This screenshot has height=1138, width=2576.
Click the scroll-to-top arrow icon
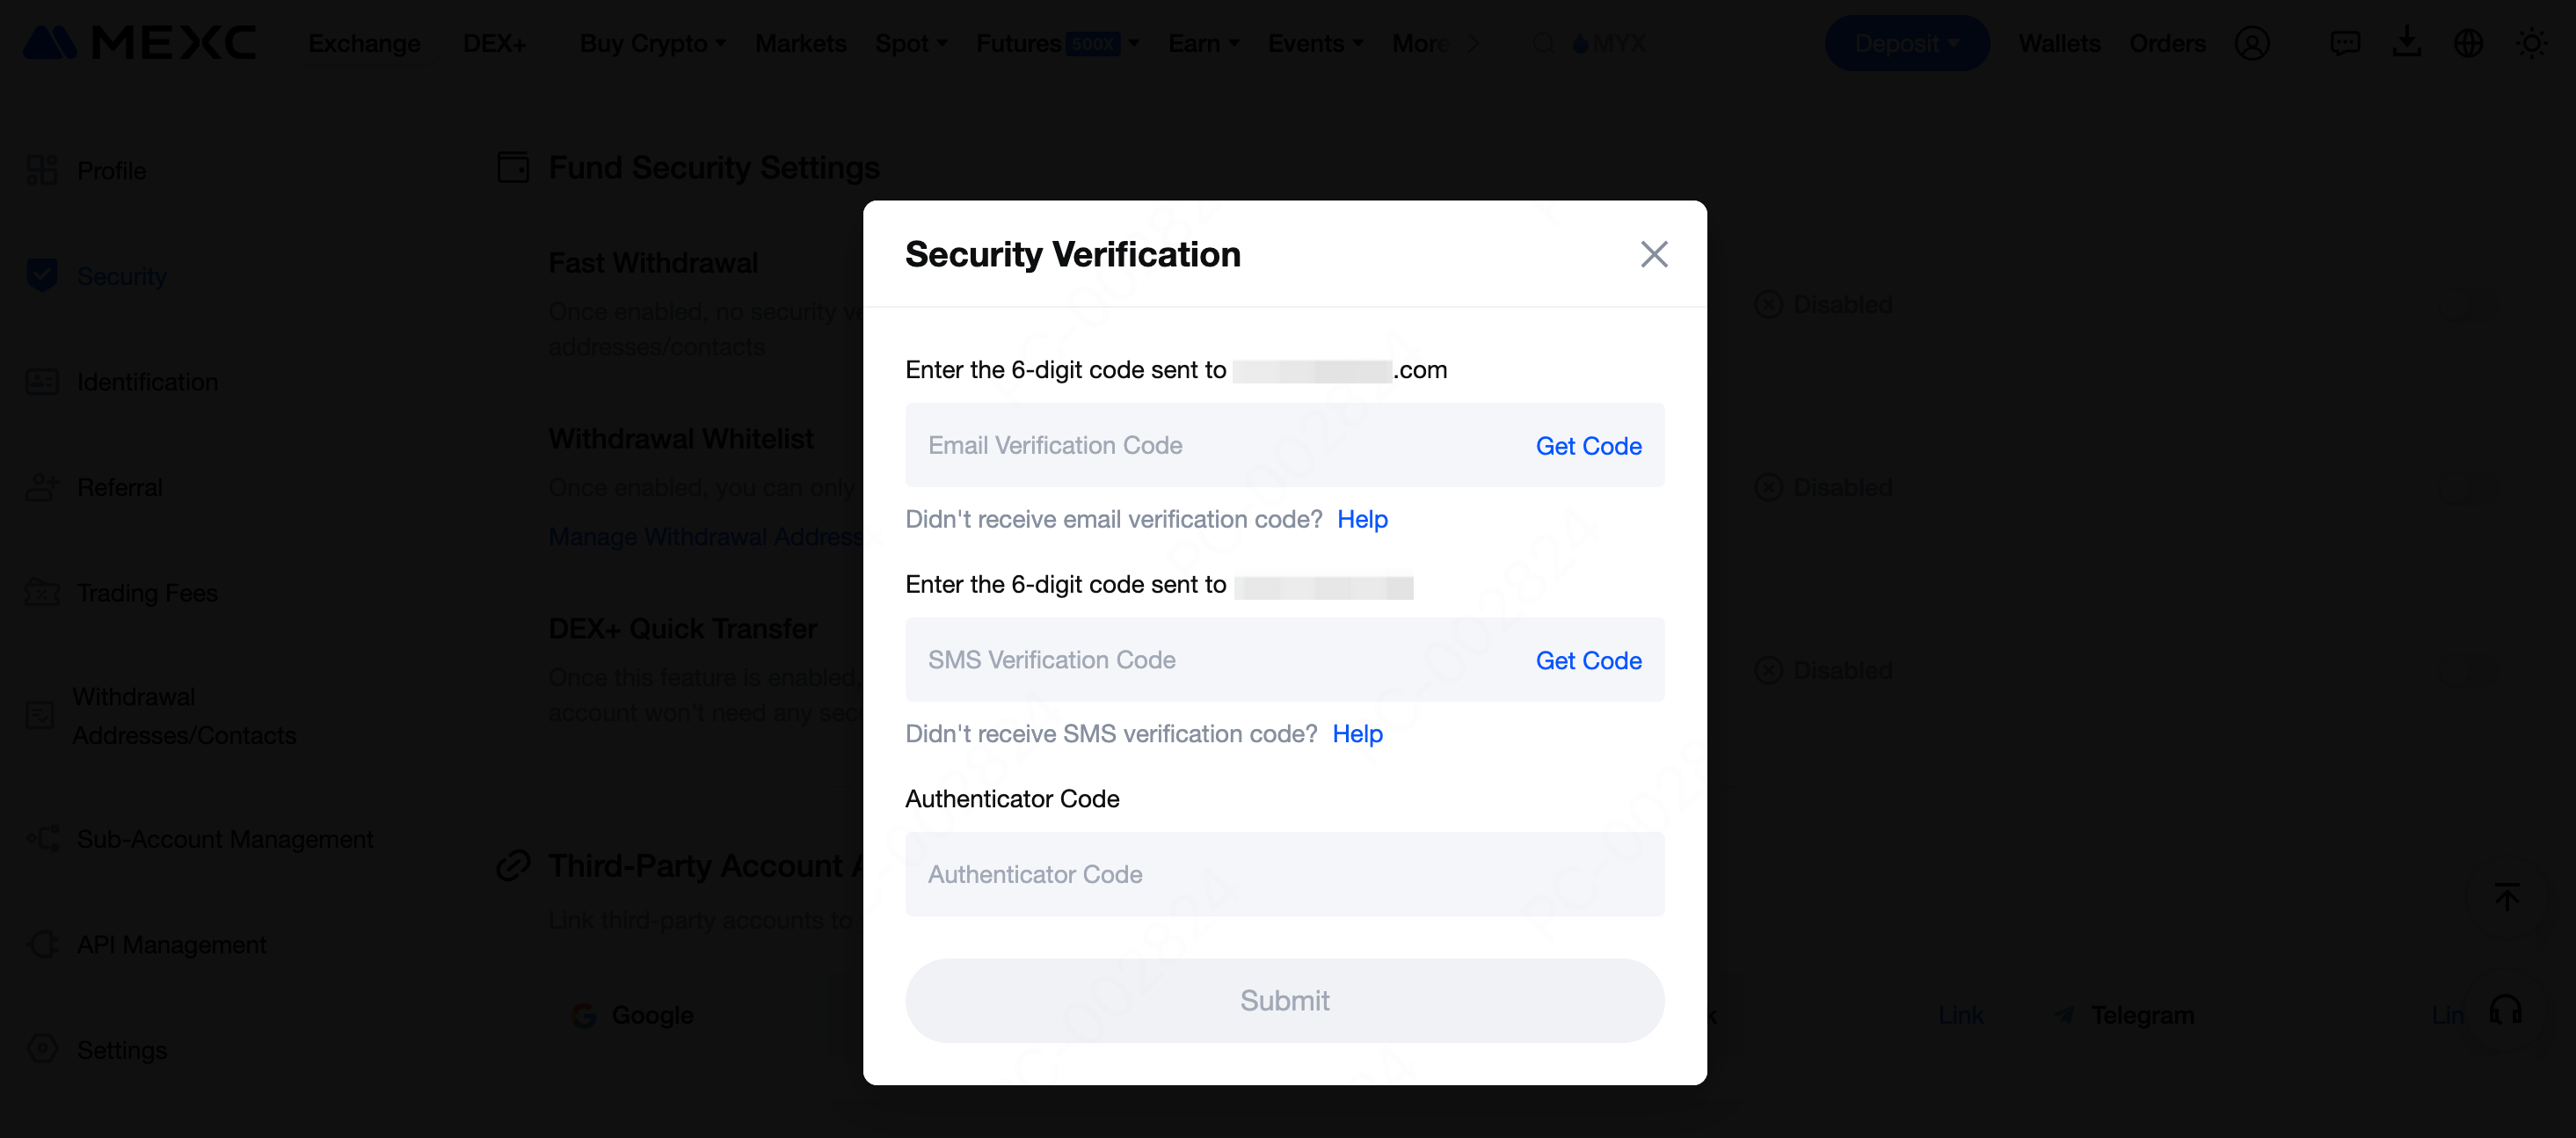2507,896
